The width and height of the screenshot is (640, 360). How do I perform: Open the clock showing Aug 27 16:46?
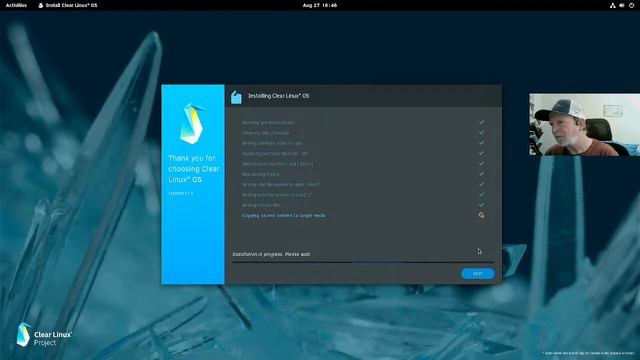coord(320,5)
